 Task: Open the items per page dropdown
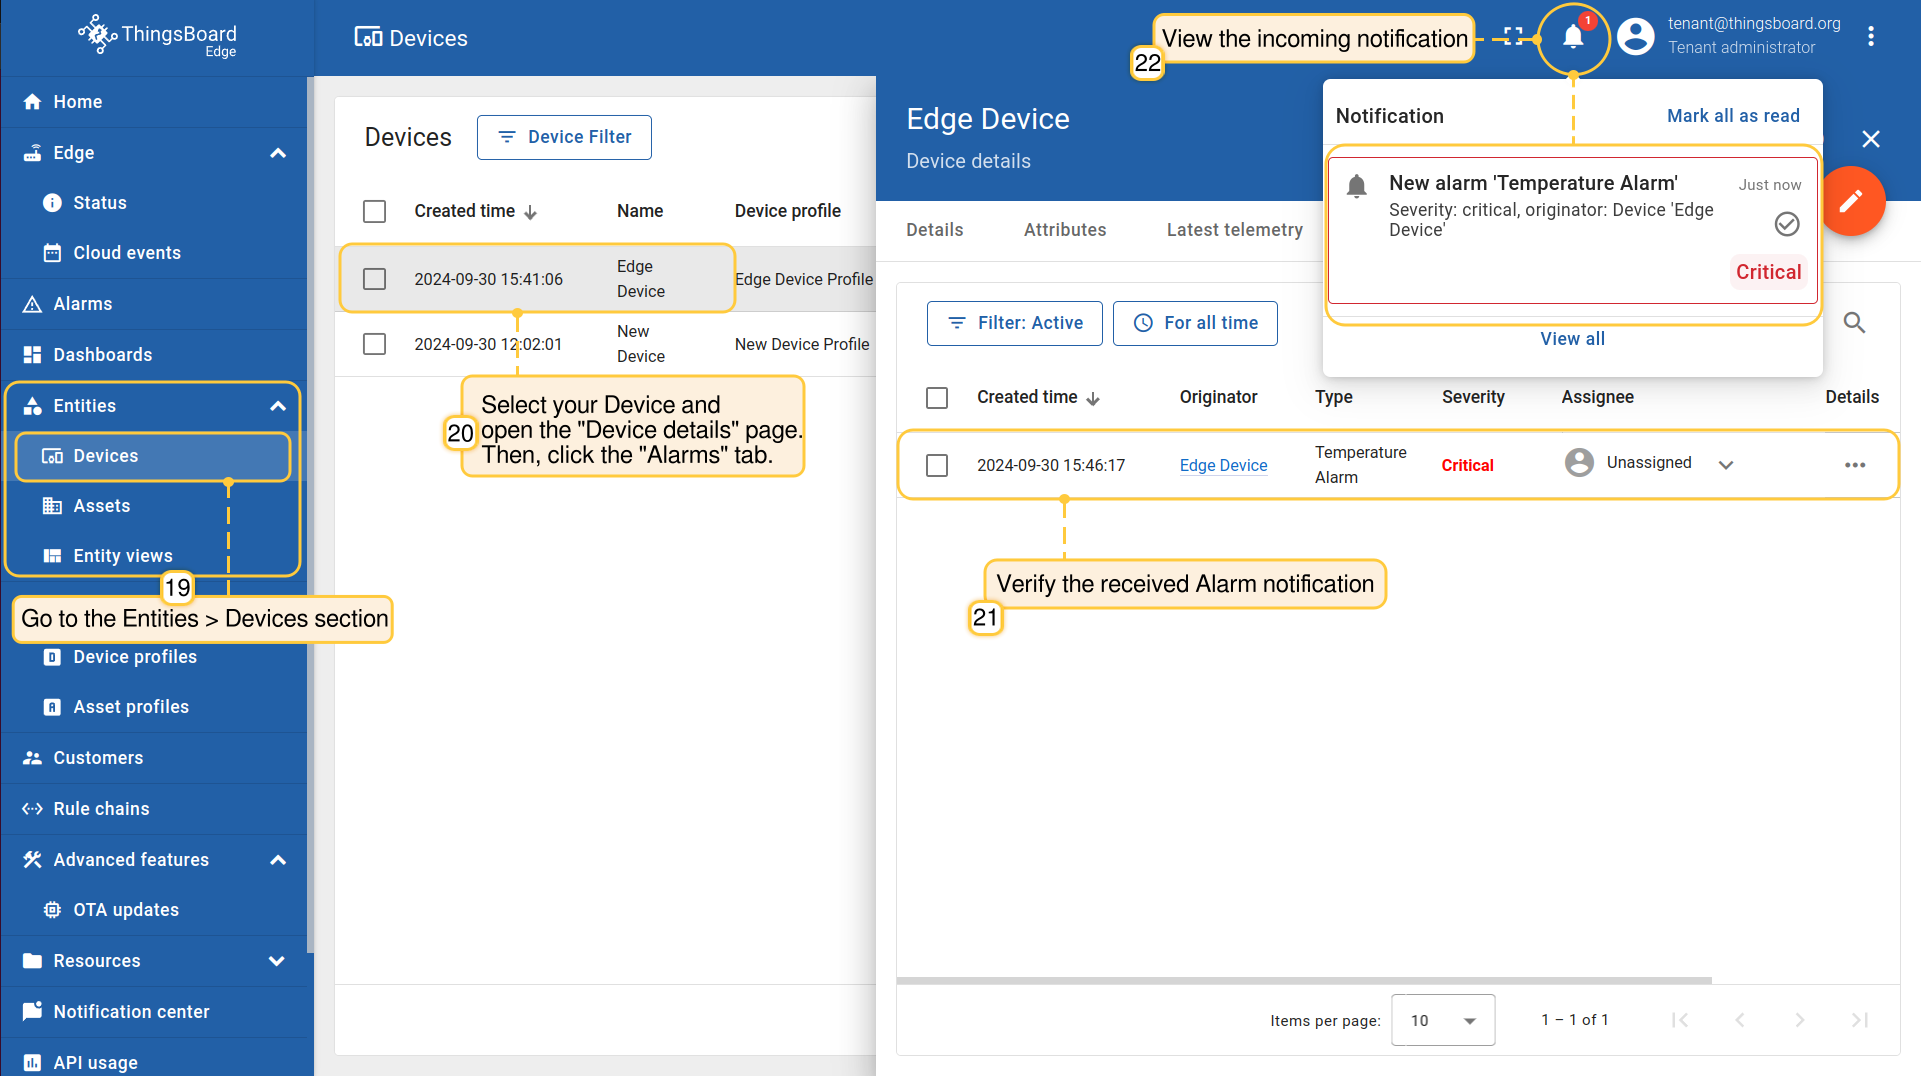point(1442,1020)
